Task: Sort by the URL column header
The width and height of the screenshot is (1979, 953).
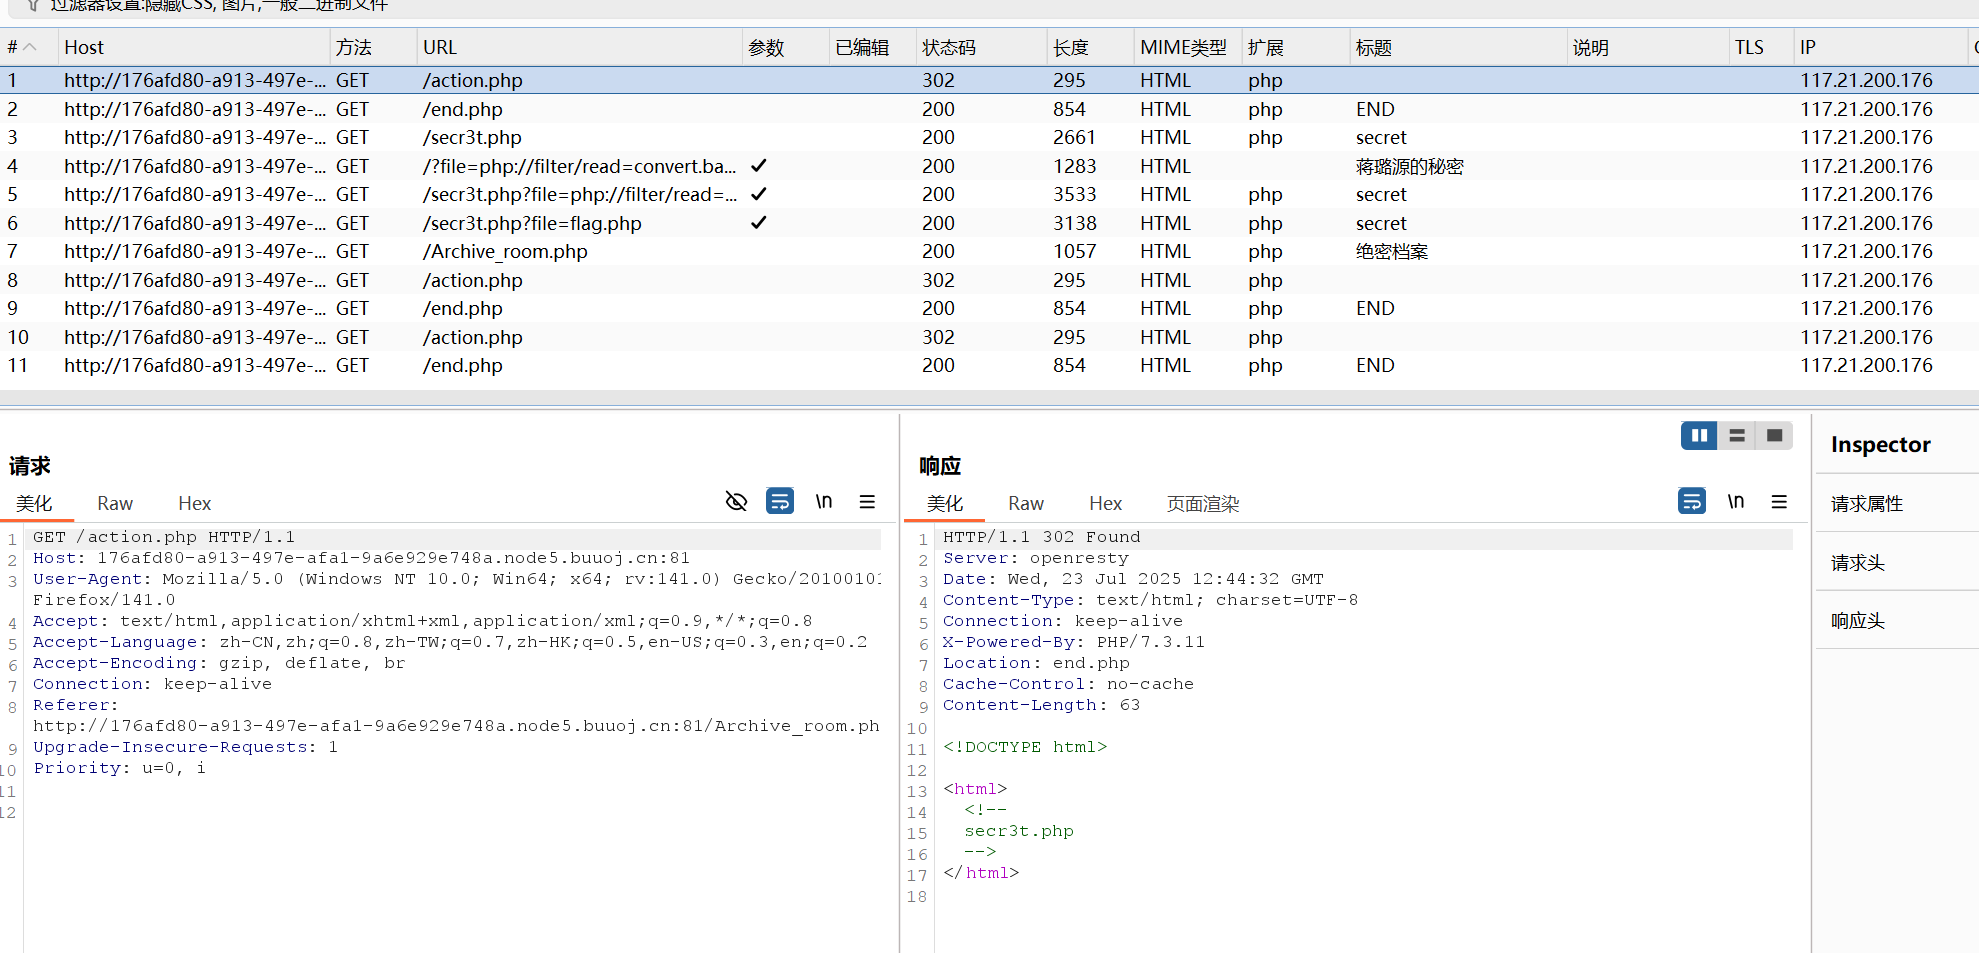Action: pos(580,47)
